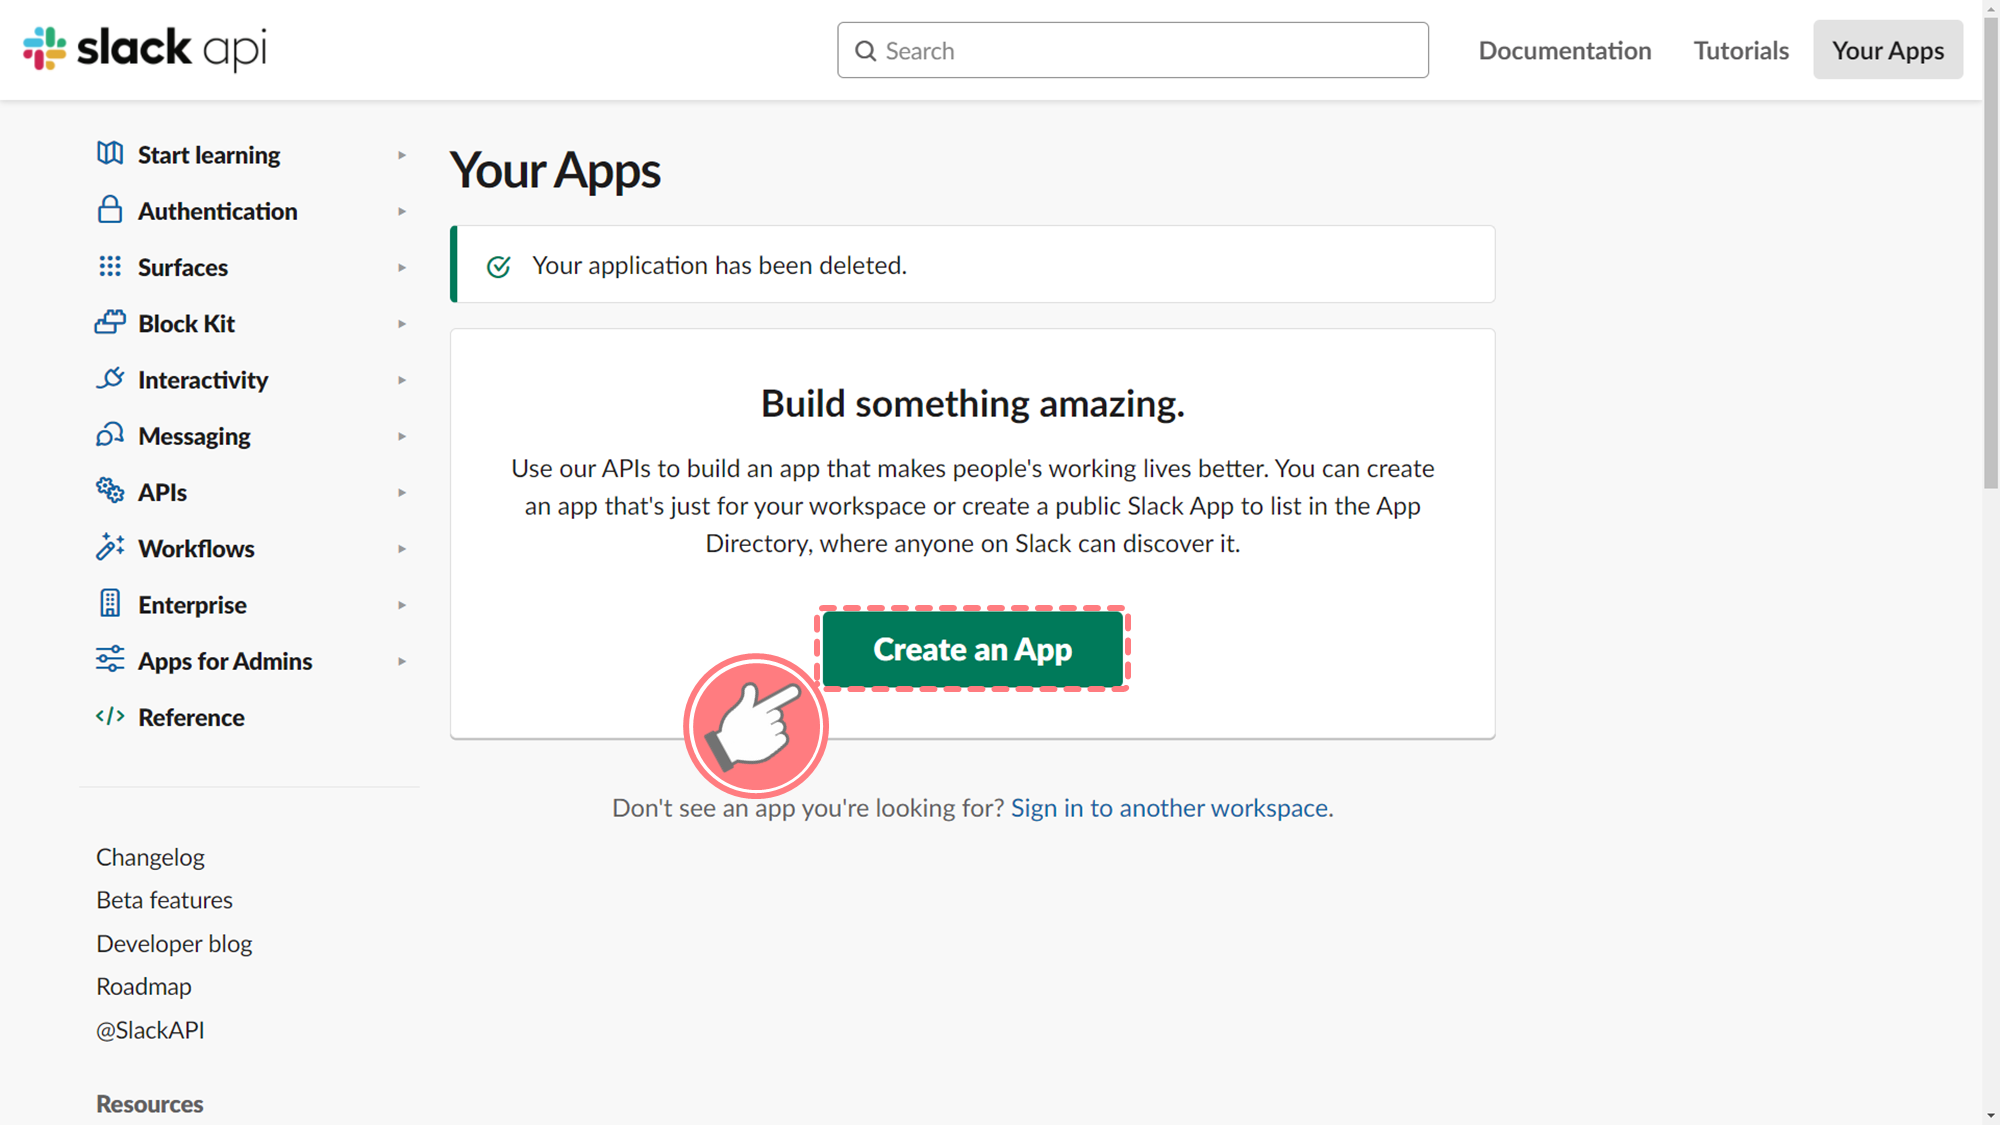Click the Surfaces grid icon
The image size is (2000, 1125).
click(110, 267)
